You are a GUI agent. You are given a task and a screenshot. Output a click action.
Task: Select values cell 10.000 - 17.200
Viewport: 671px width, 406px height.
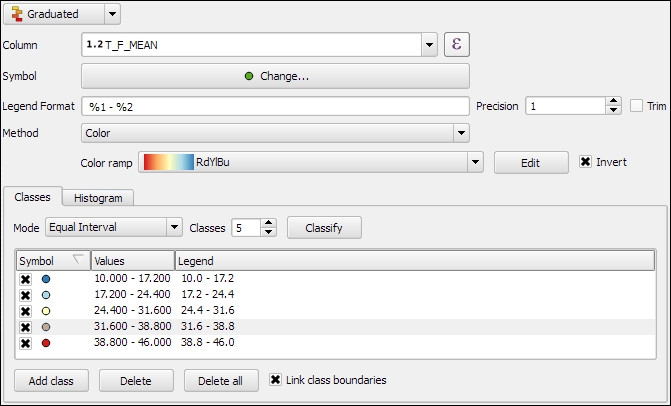(132, 279)
